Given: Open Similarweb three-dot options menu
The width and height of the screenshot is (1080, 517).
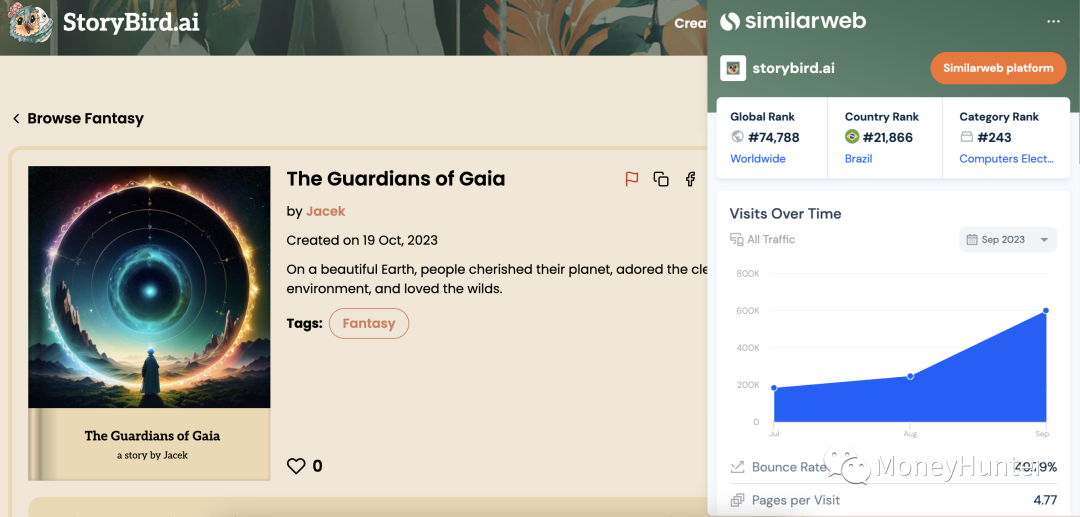Looking at the screenshot, I should [1053, 21].
